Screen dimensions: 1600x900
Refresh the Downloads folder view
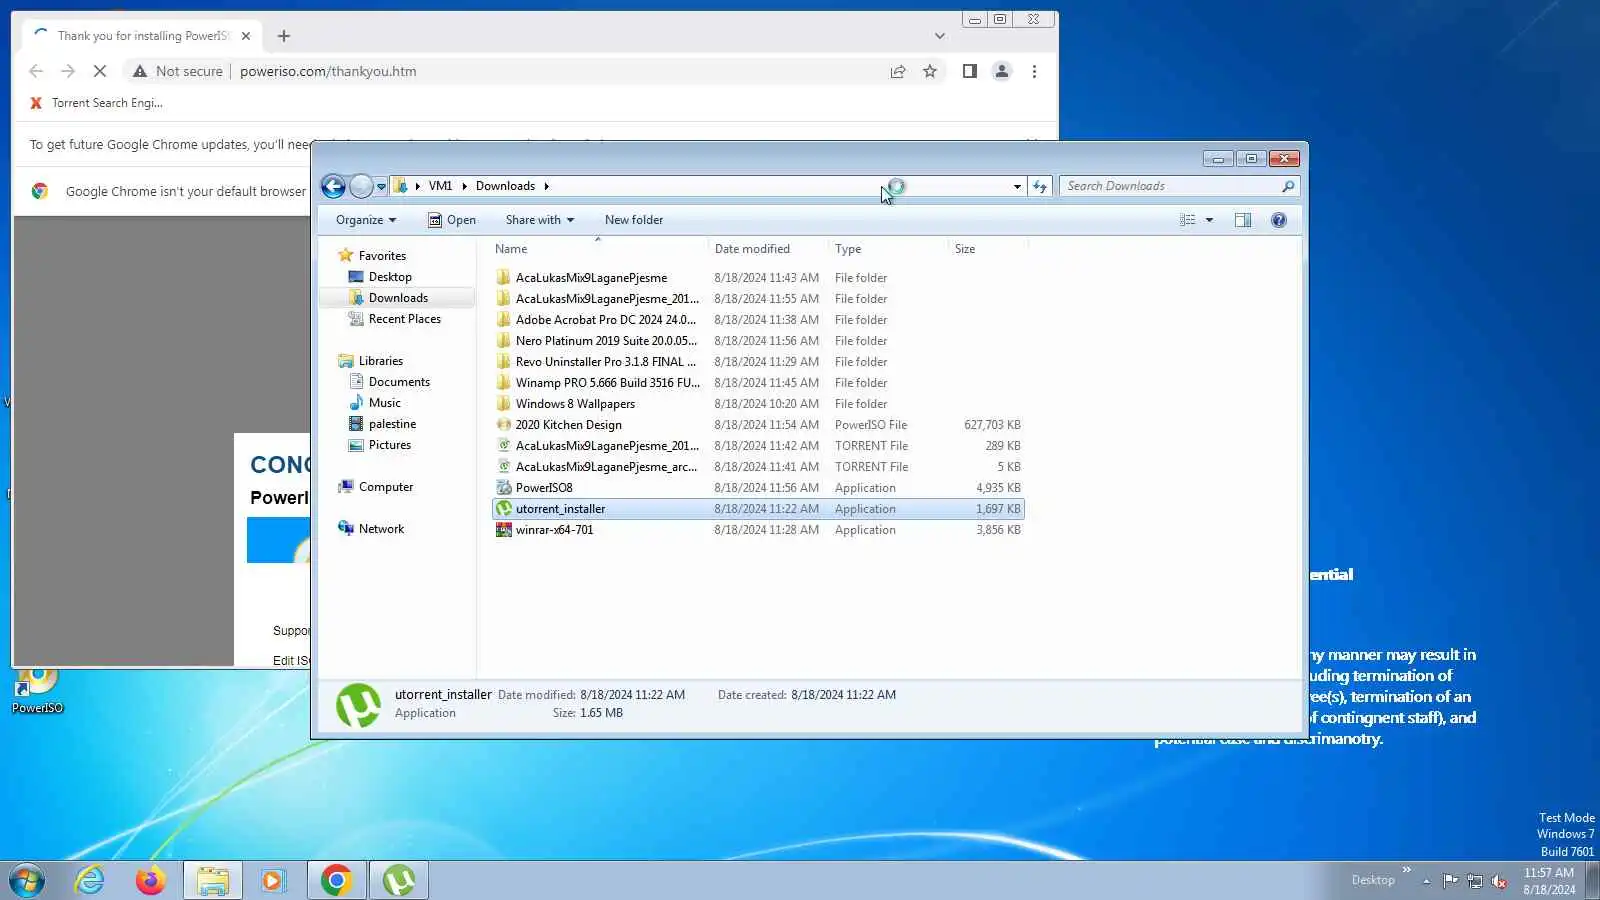[x=1040, y=186]
